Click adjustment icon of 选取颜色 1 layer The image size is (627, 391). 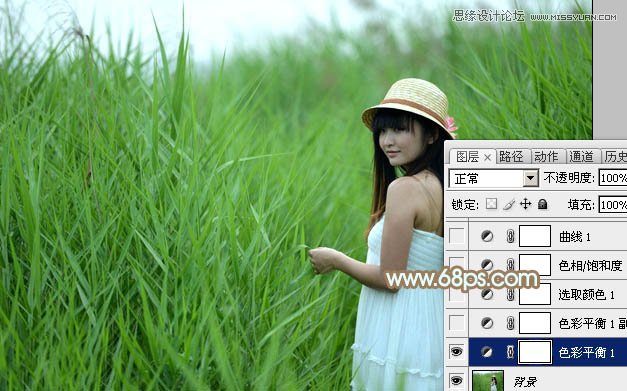(487, 294)
